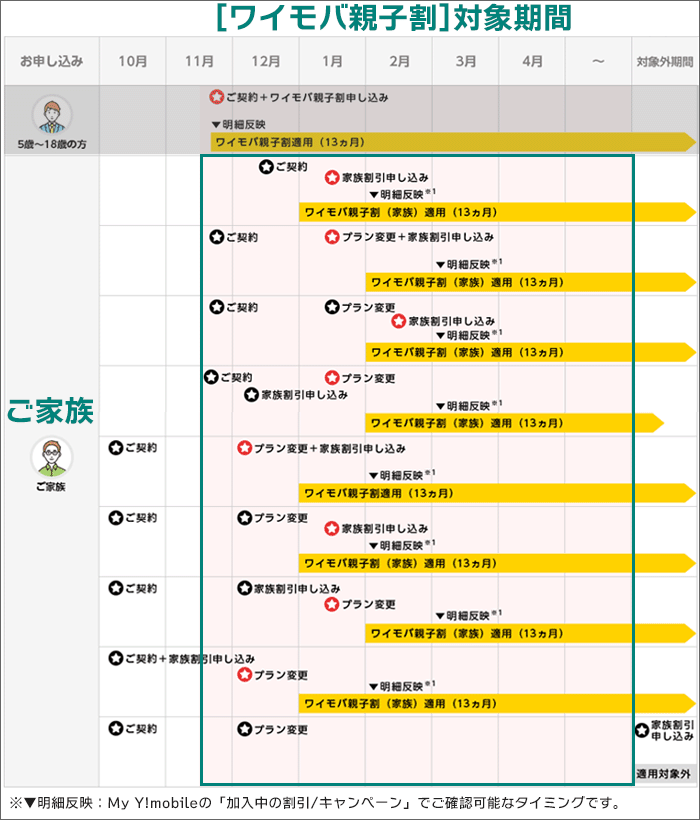
Task: Click the ▼明細反映 marker in the 5歳〜18歳 row
Action: [238, 124]
